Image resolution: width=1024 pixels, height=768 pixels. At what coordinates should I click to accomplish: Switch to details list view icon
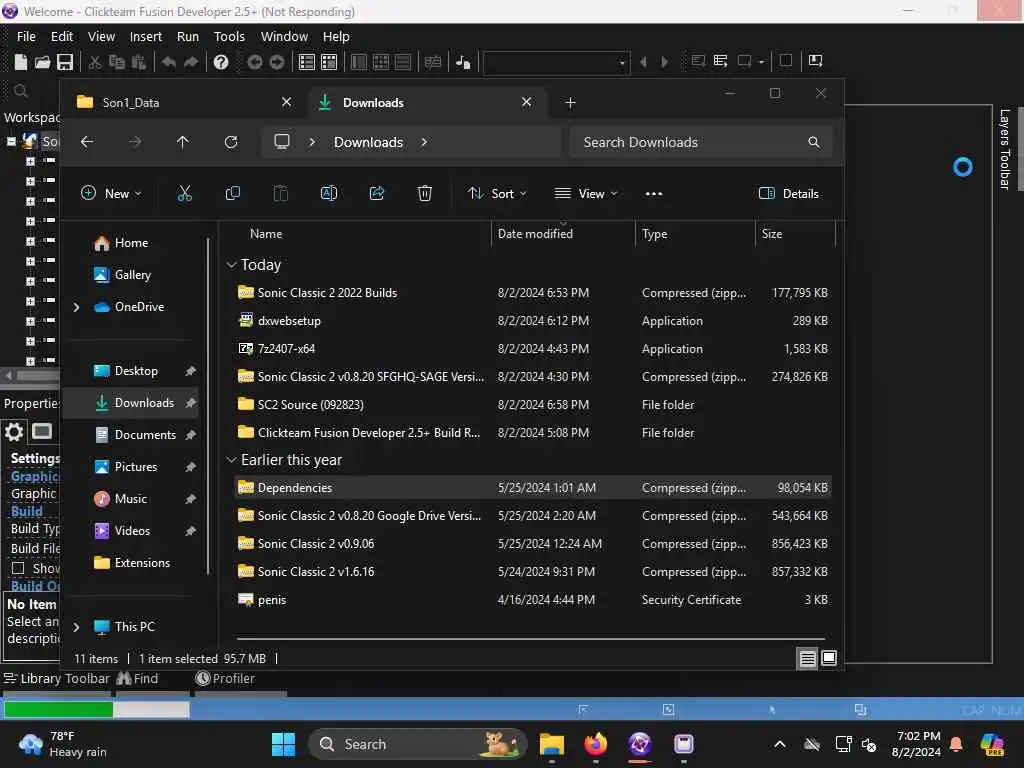(807, 658)
